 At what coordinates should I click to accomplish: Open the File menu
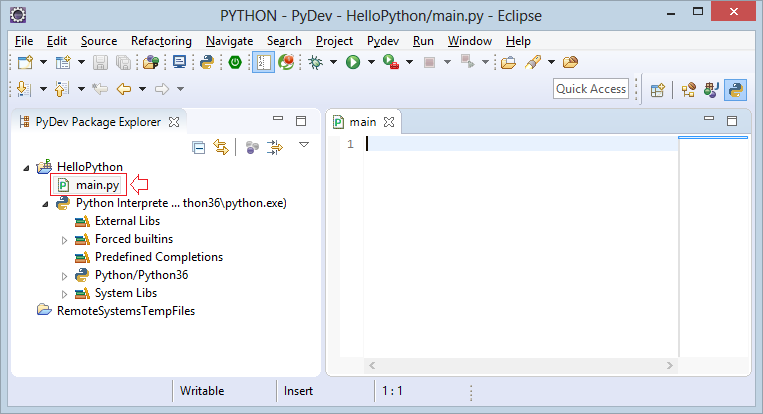click(24, 41)
